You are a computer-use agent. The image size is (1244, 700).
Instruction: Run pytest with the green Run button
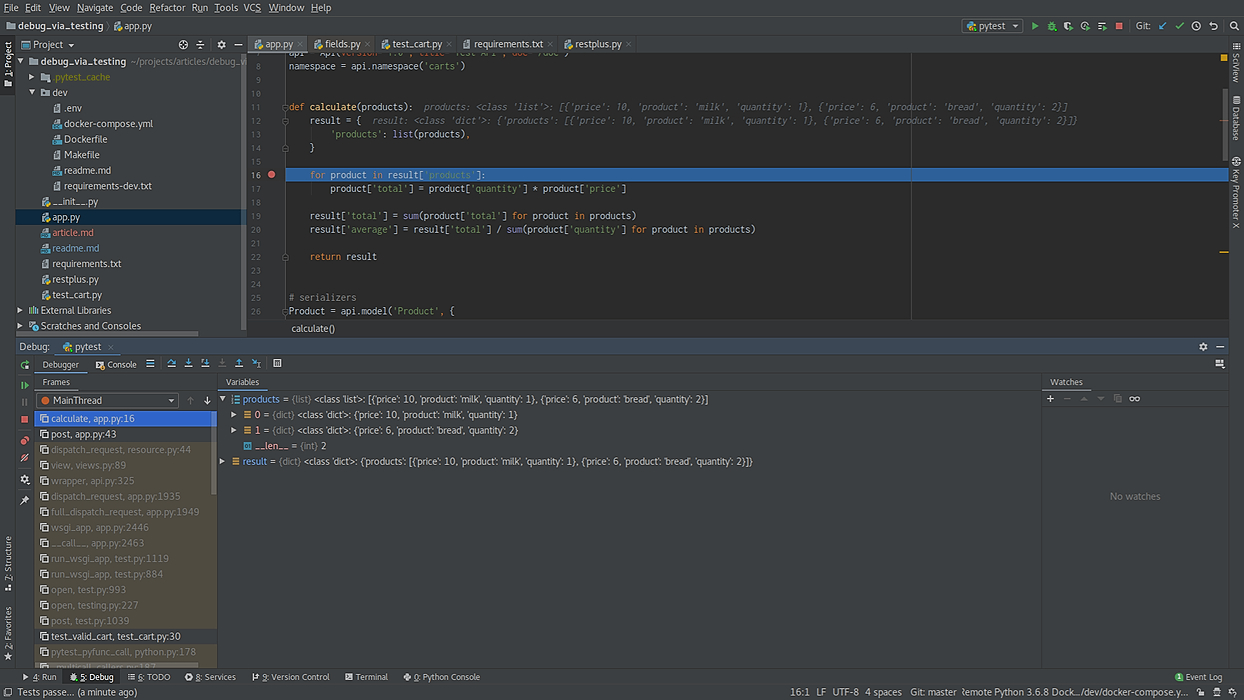(1035, 26)
